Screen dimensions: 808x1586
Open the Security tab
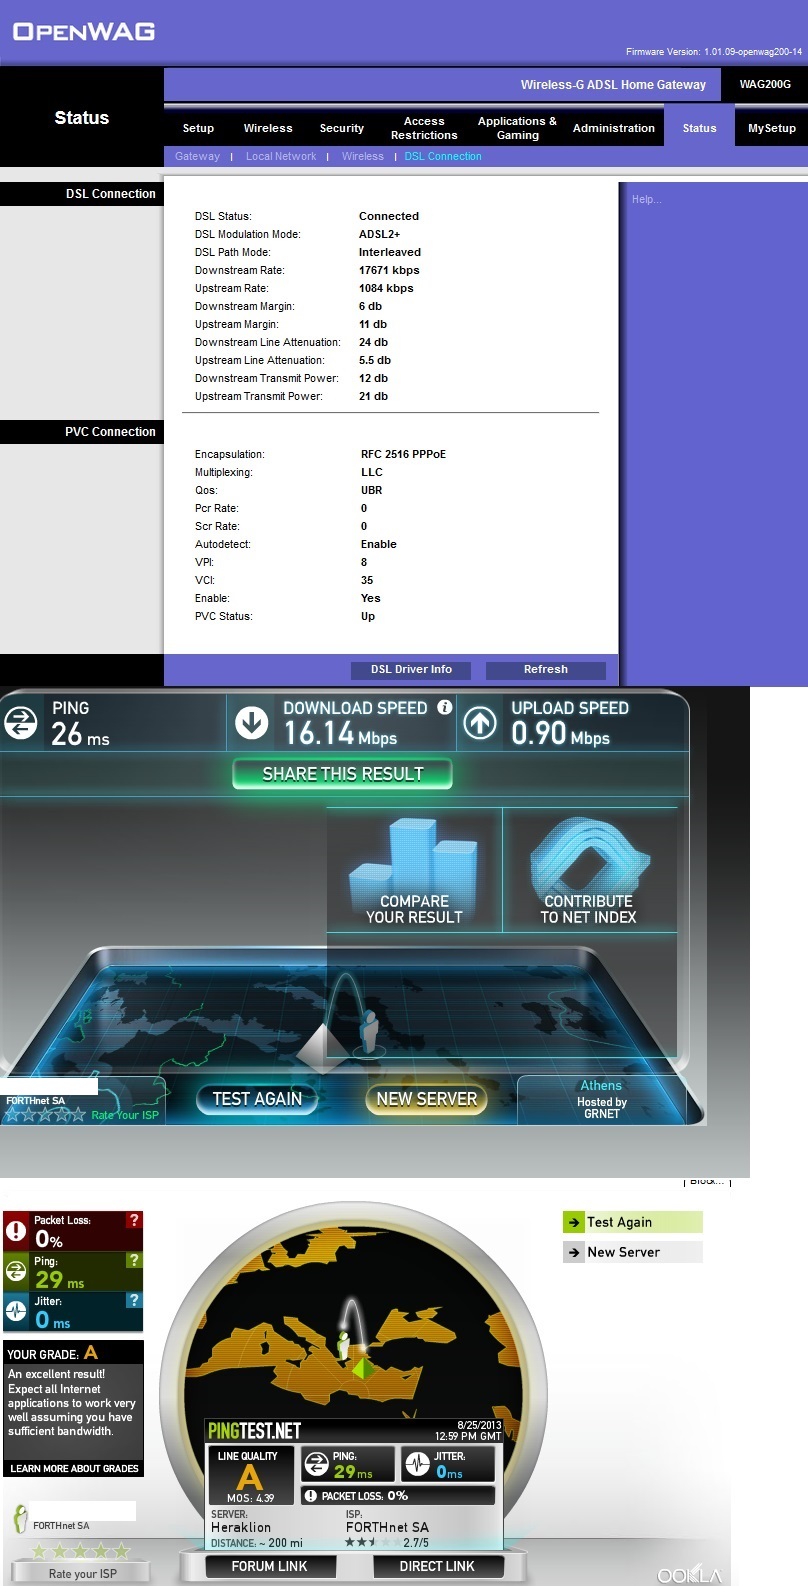point(342,128)
